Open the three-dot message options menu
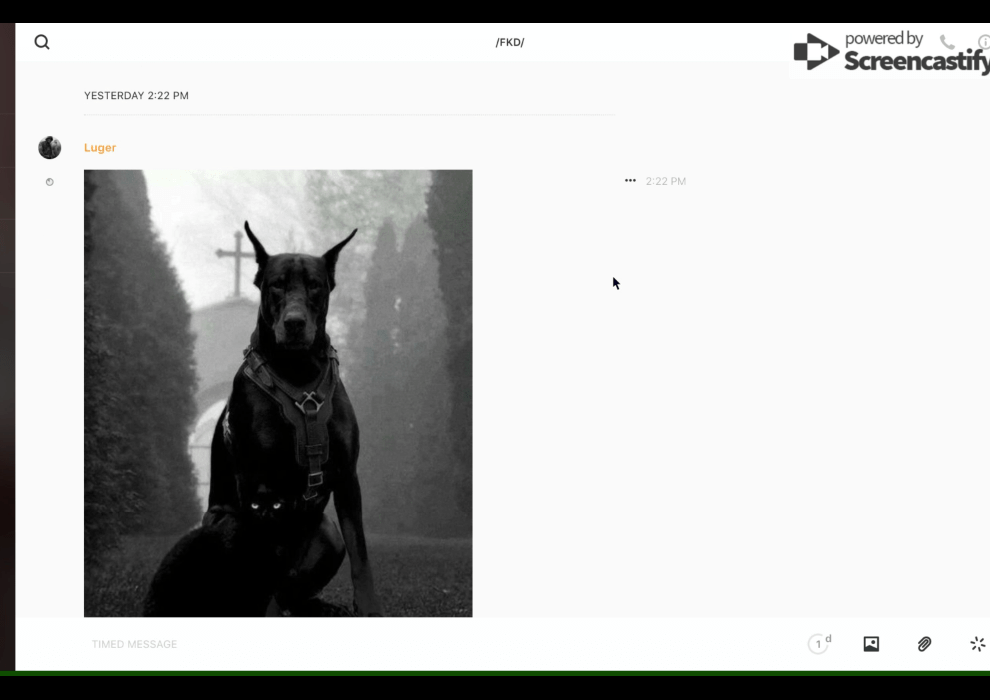Screen dimensions: 990x700 point(630,181)
